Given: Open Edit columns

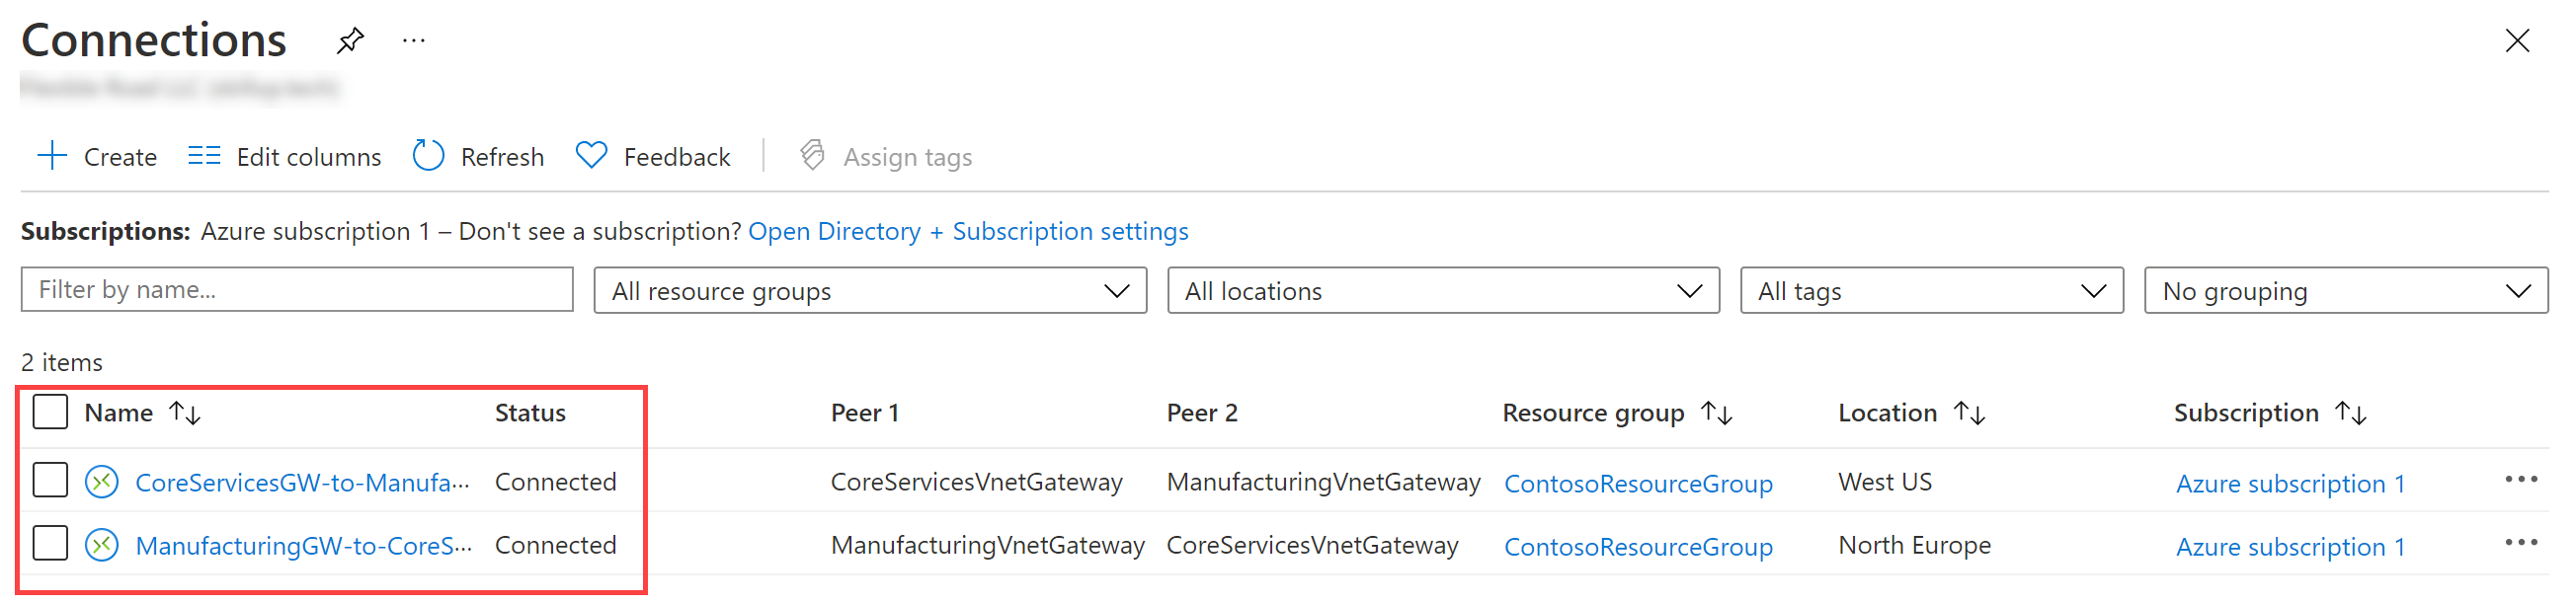Looking at the screenshot, I should tap(283, 156).
